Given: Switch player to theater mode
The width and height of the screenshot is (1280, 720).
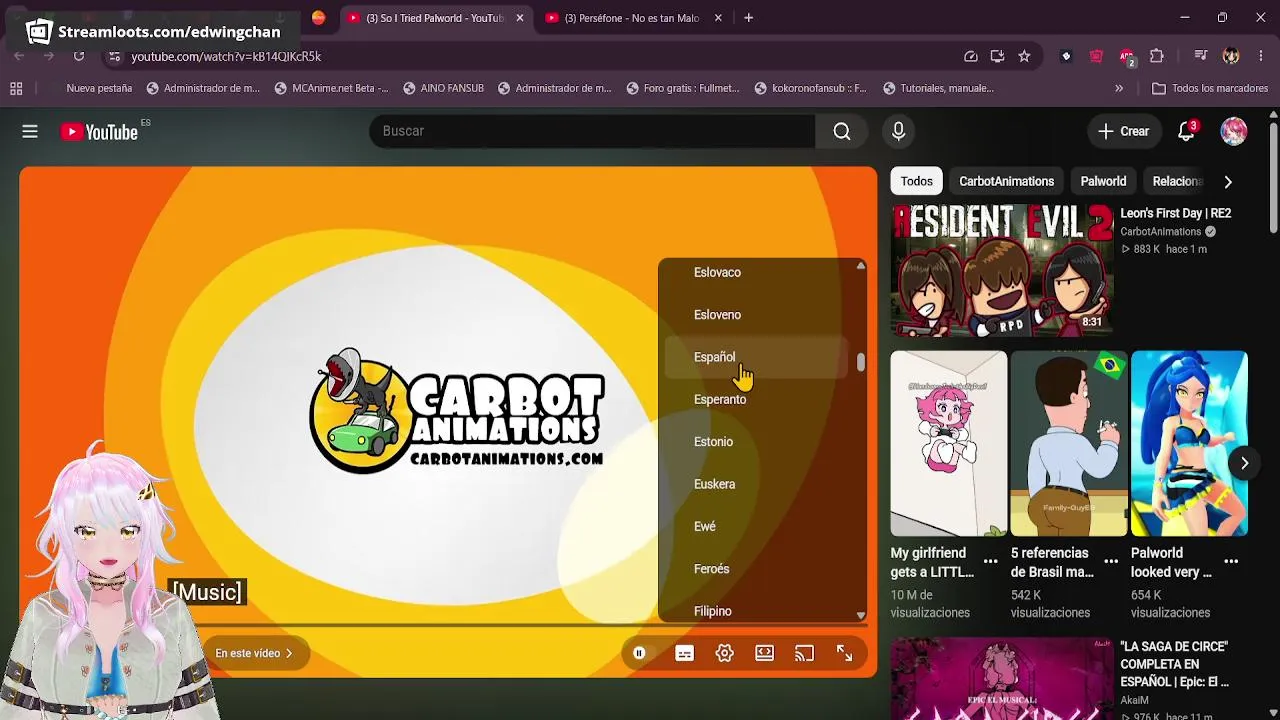Looking at the screenshot, I should coord(764,653).
